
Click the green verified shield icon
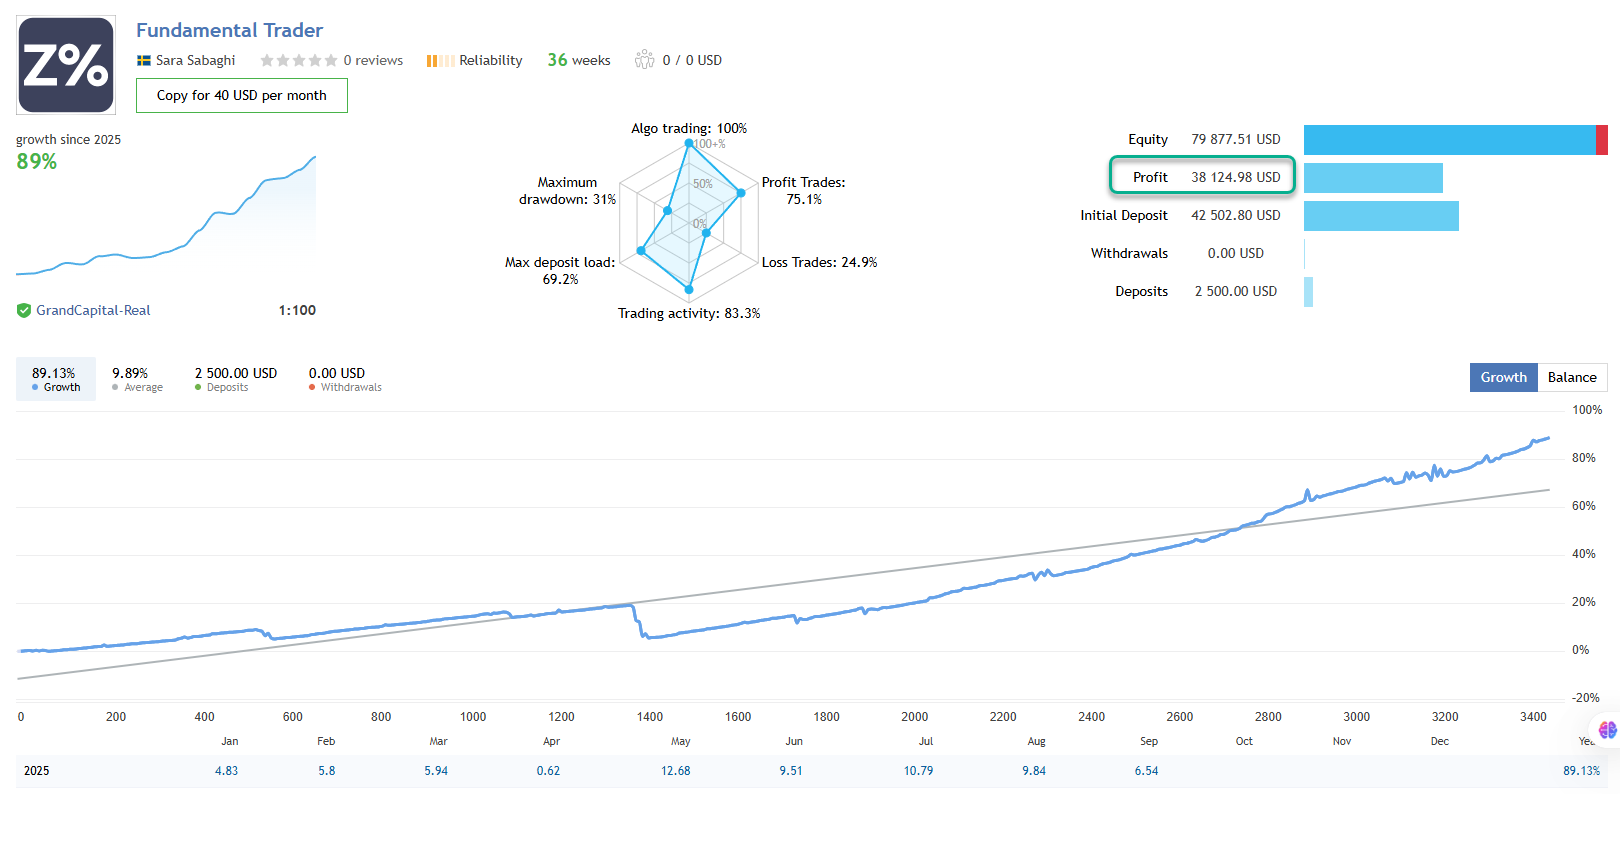coord(24,311)
